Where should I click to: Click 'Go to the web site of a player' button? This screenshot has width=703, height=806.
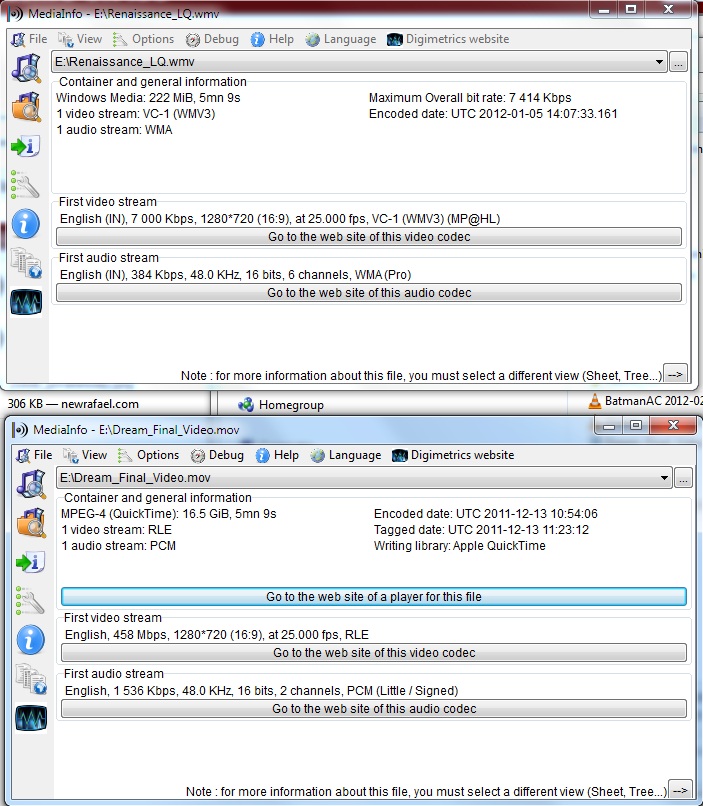374,597
